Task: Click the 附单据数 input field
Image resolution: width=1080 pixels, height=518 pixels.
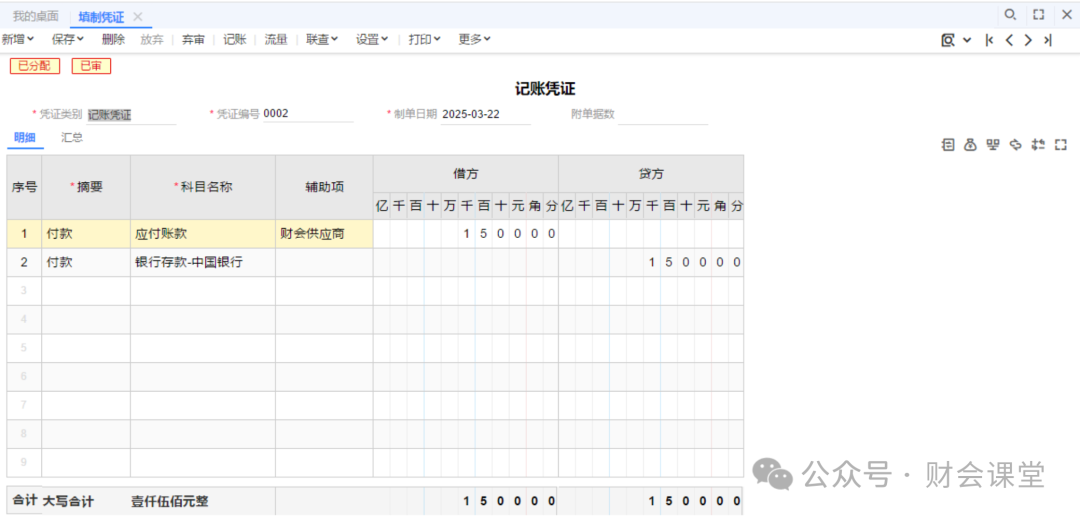Action: coord(662,115)
